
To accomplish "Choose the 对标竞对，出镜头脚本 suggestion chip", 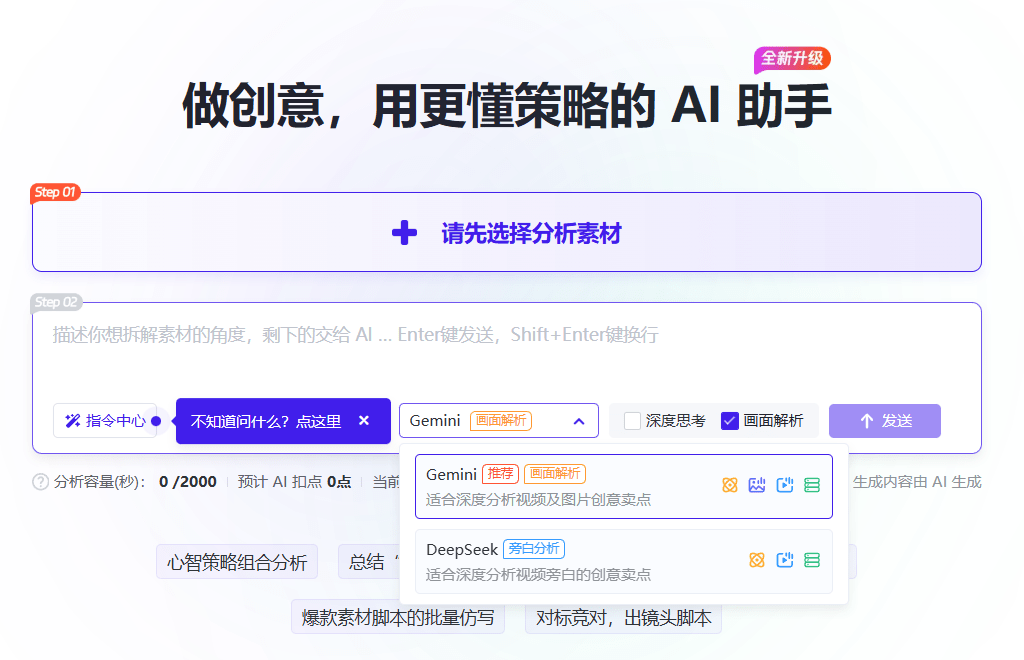I will [623, 618].
